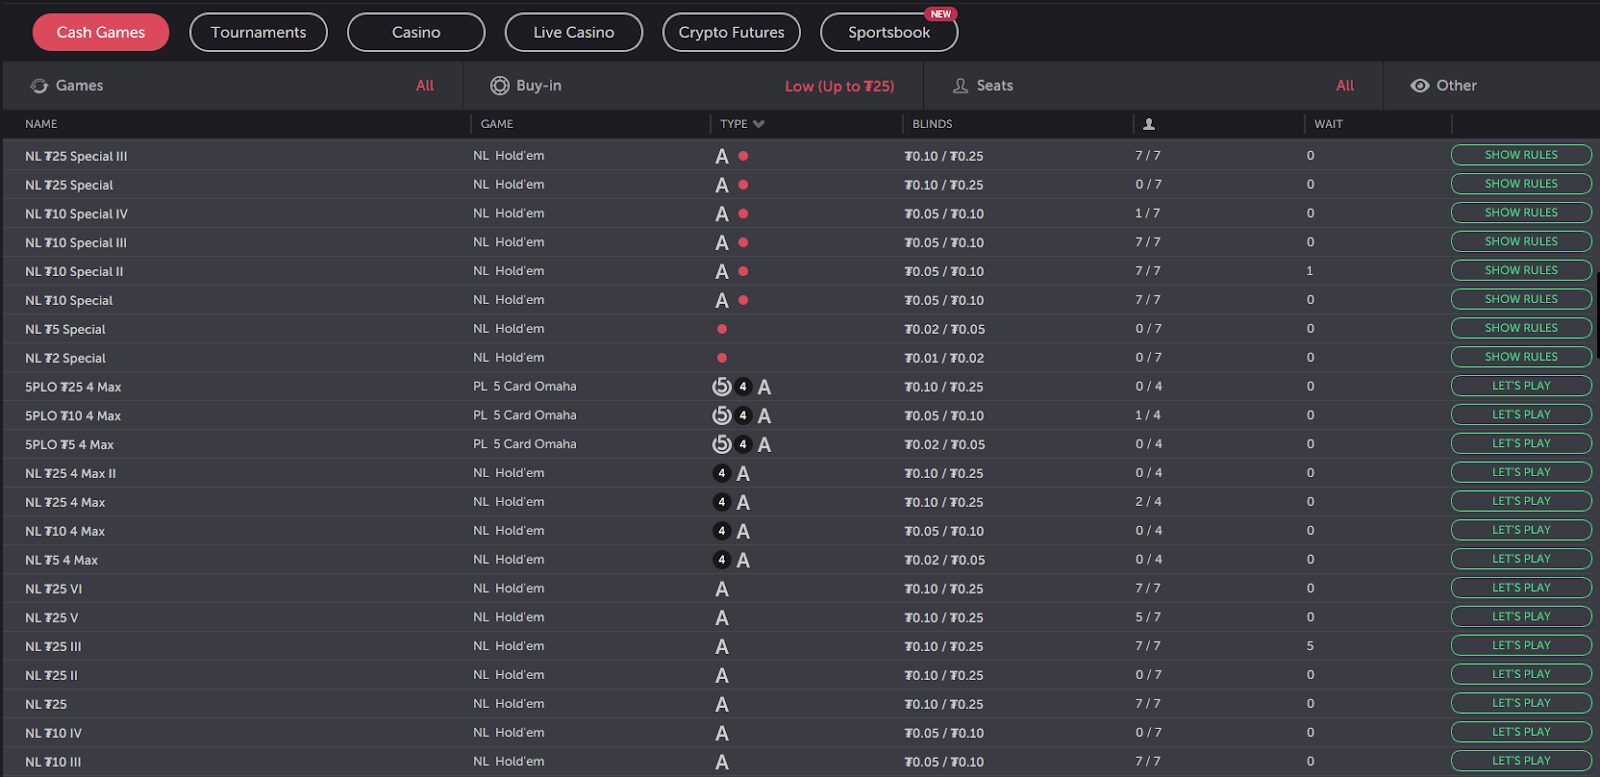Show rules for NL ₮25 Special

(x=1521, y=184)
